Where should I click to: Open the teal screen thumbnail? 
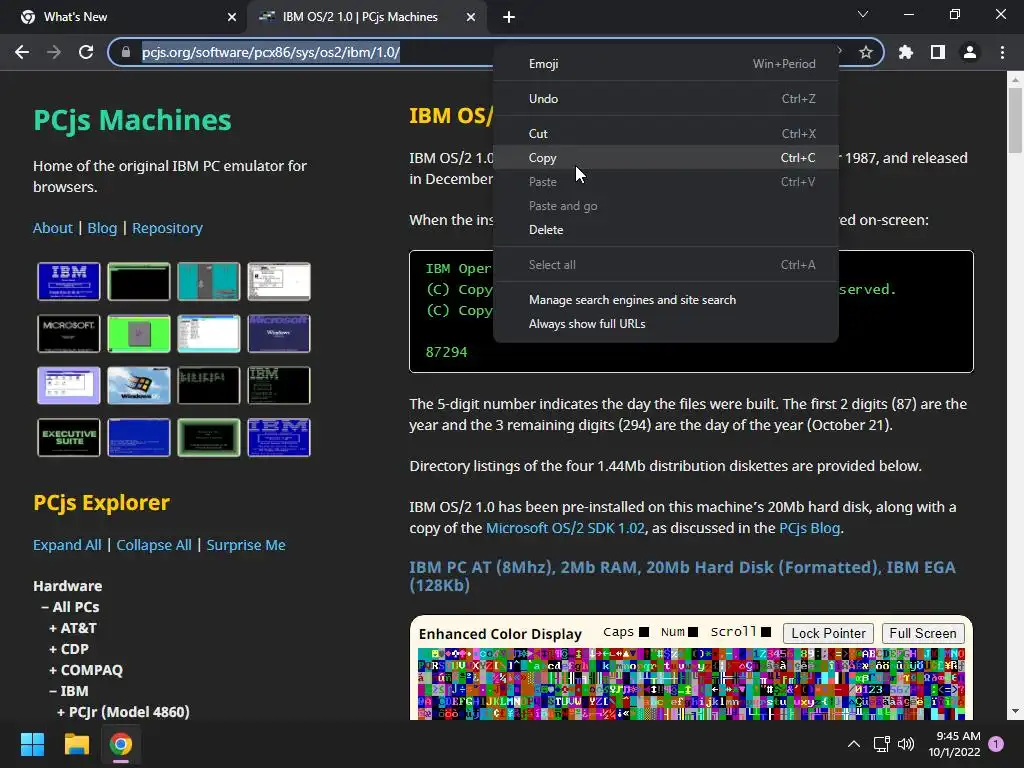[208, 281]
